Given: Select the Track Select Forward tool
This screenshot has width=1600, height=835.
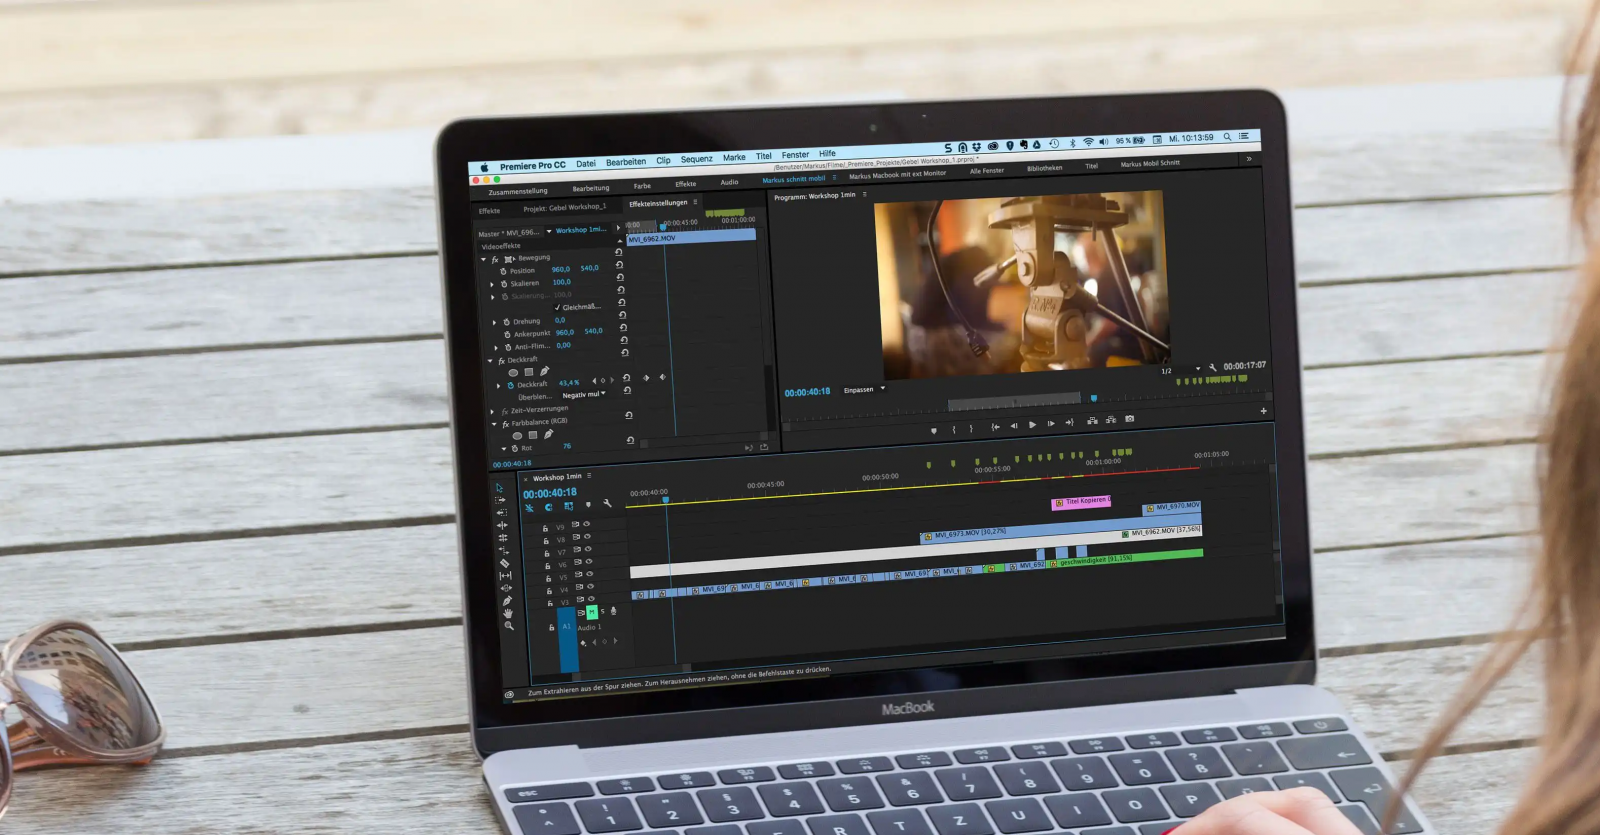Looking at the screenshot, I should coord(500,500).
